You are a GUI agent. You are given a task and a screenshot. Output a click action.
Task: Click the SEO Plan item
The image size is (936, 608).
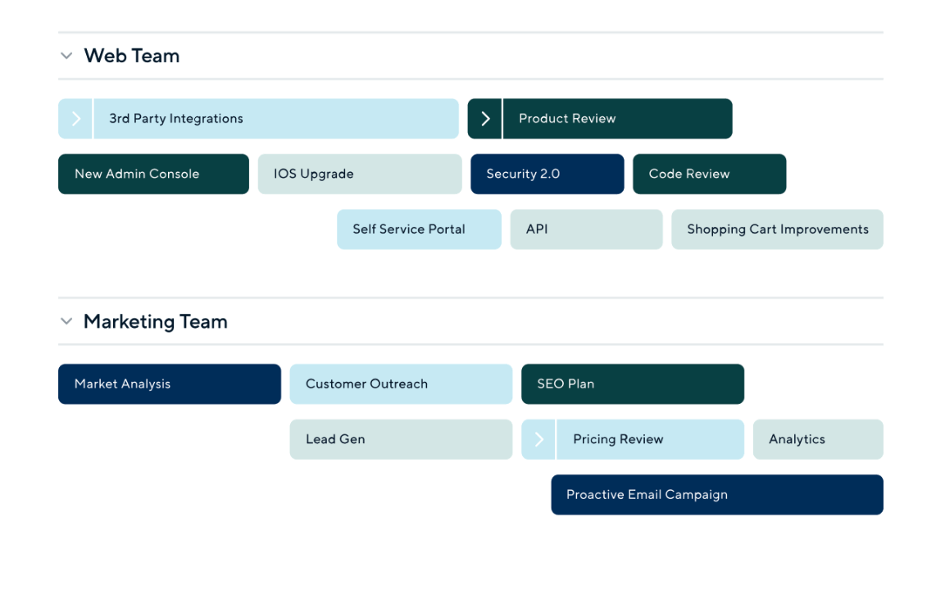(633, 384)
